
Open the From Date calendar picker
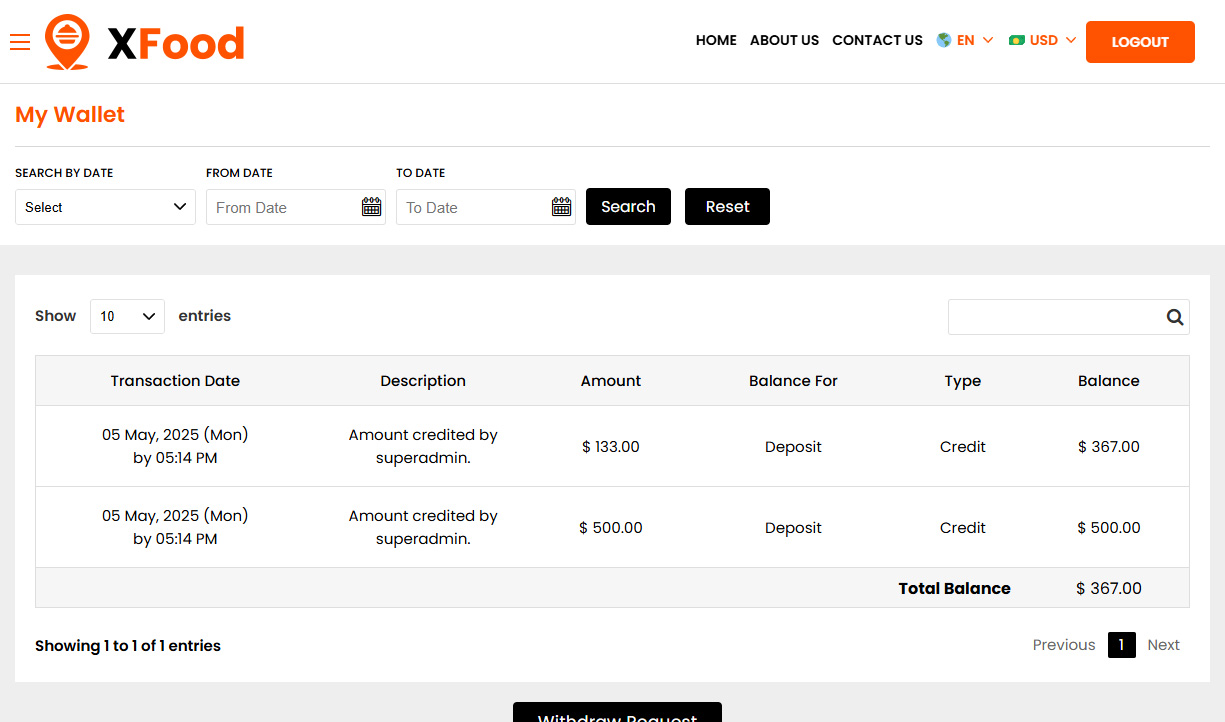tap(371, 206)
